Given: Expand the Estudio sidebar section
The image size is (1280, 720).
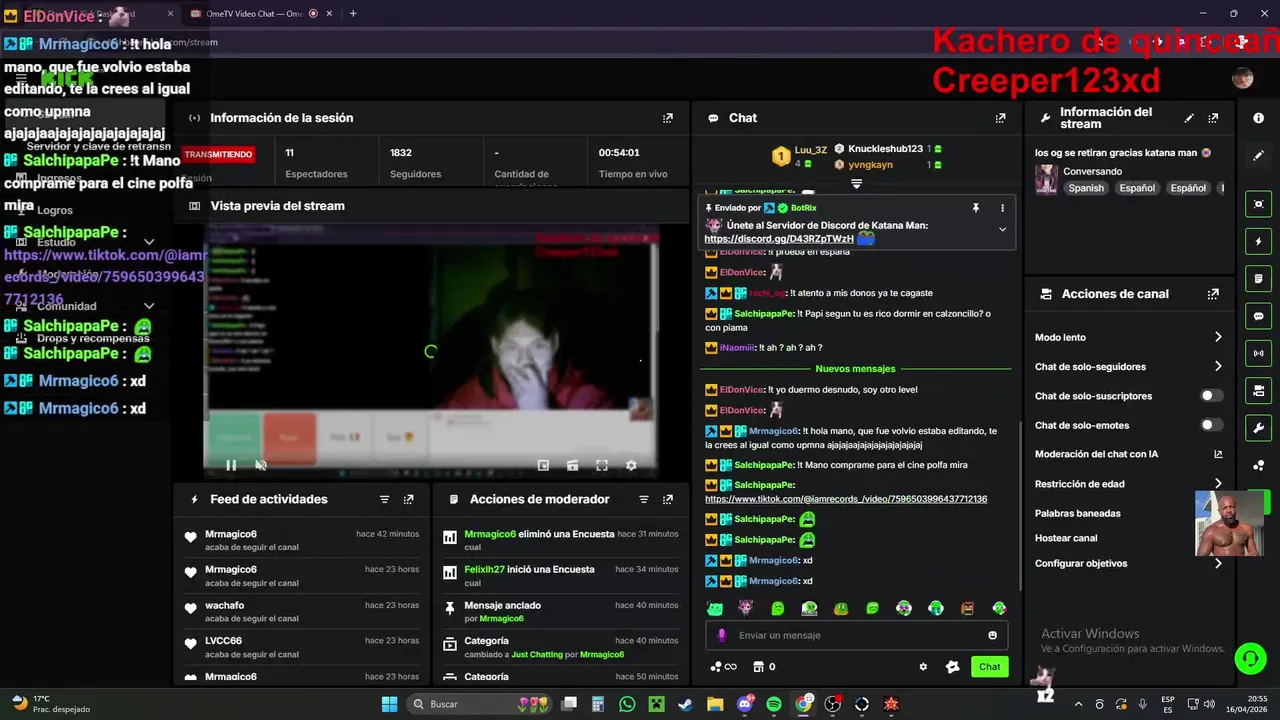Looking at the screenshot, I should (149, 242).
